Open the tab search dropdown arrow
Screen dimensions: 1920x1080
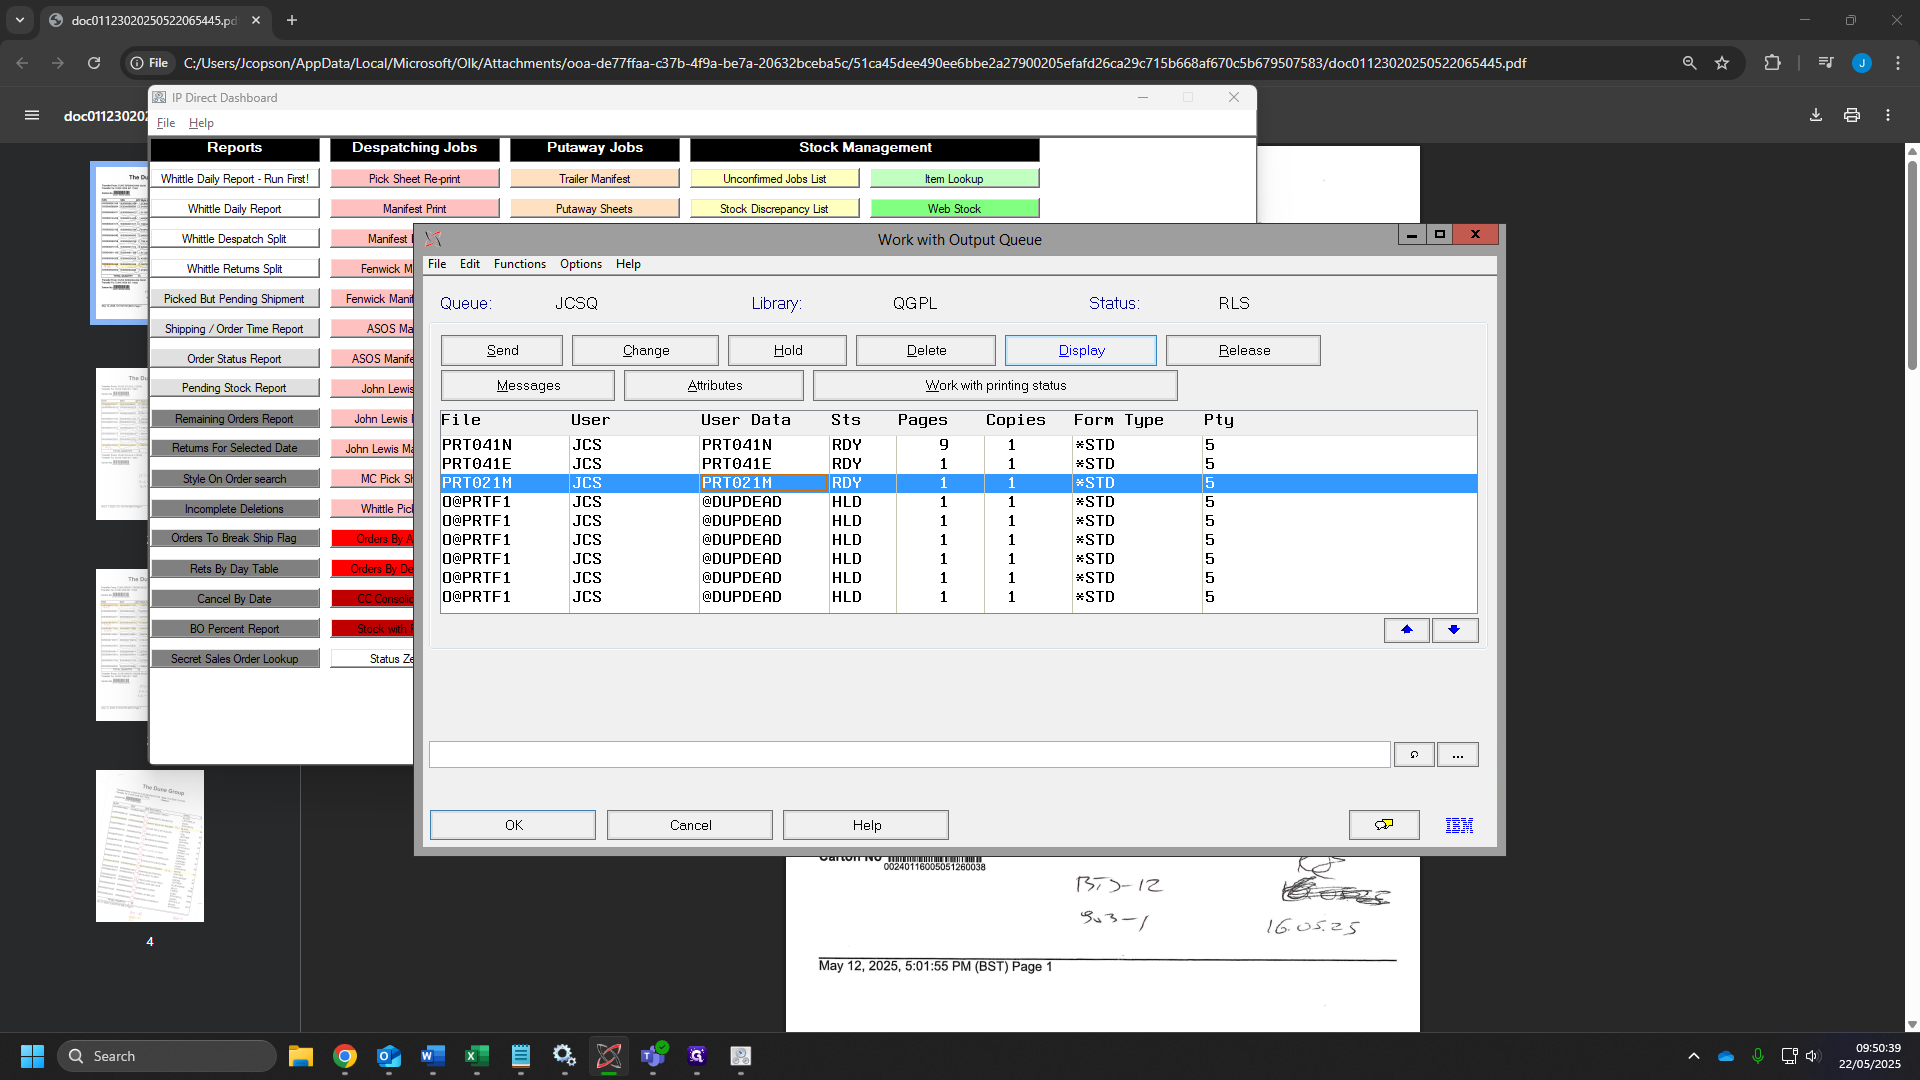20,20
